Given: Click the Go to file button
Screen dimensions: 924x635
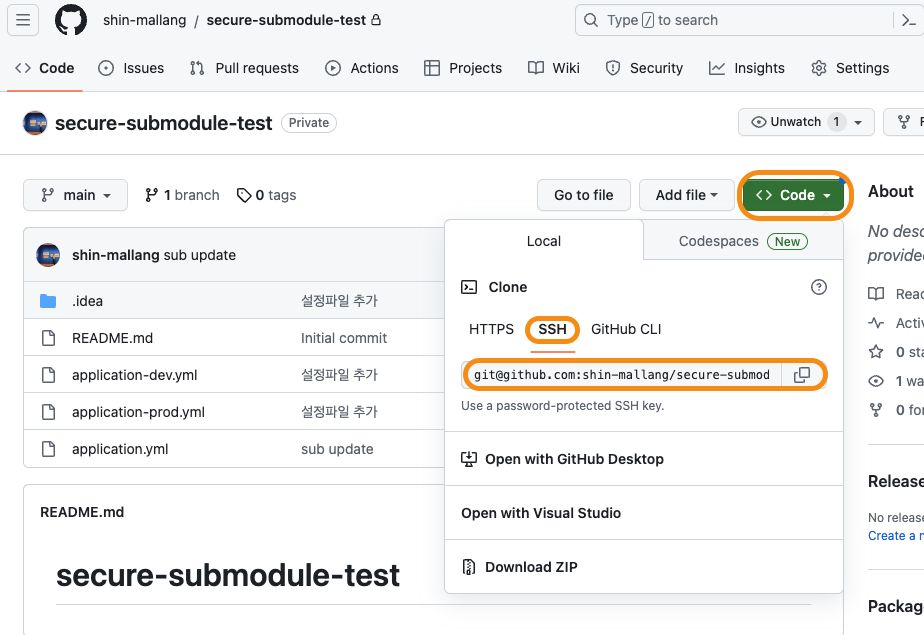Looking at the screenshot, I should [x=583, y=195].
